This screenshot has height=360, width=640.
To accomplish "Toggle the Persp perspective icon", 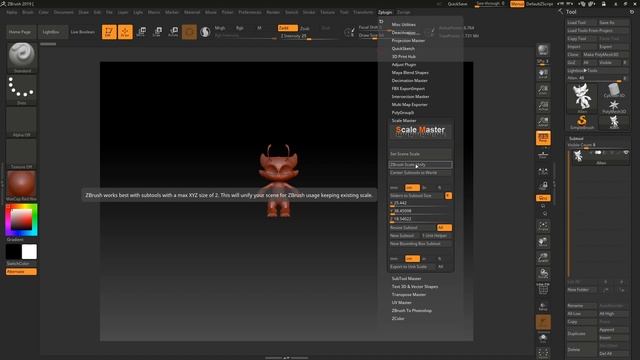I will point(543,138).
